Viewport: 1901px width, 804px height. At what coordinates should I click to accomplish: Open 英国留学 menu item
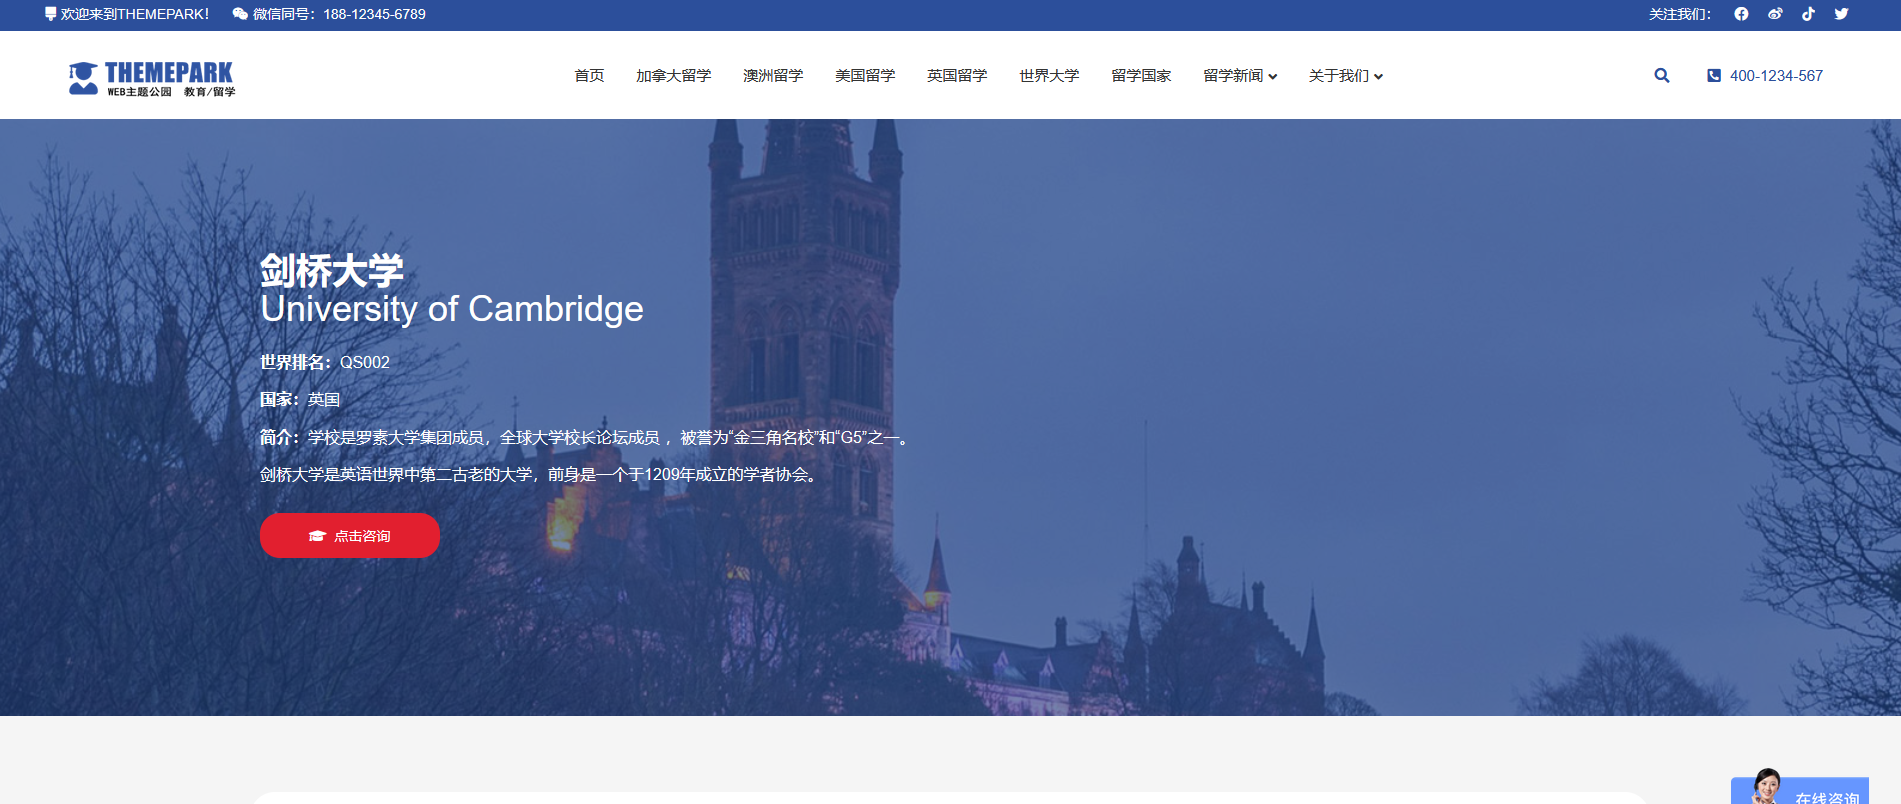coord(957,76)
